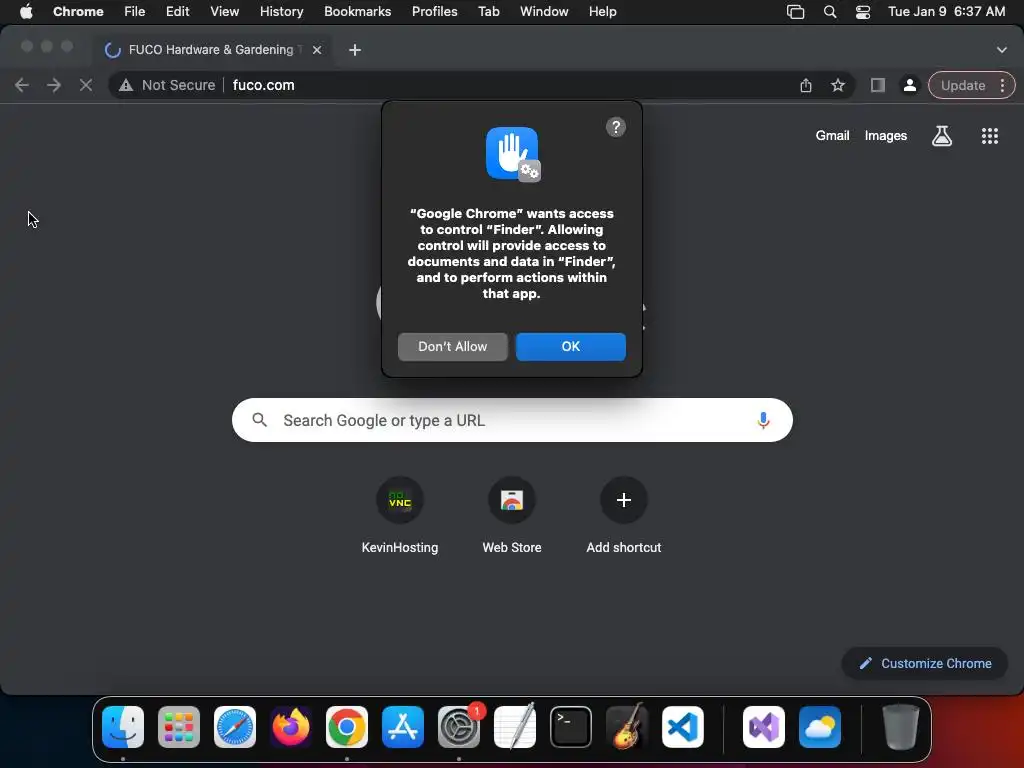Open Safari from the Dock
Viewport: 1024px width, 768px height.
tap(235, 727)
